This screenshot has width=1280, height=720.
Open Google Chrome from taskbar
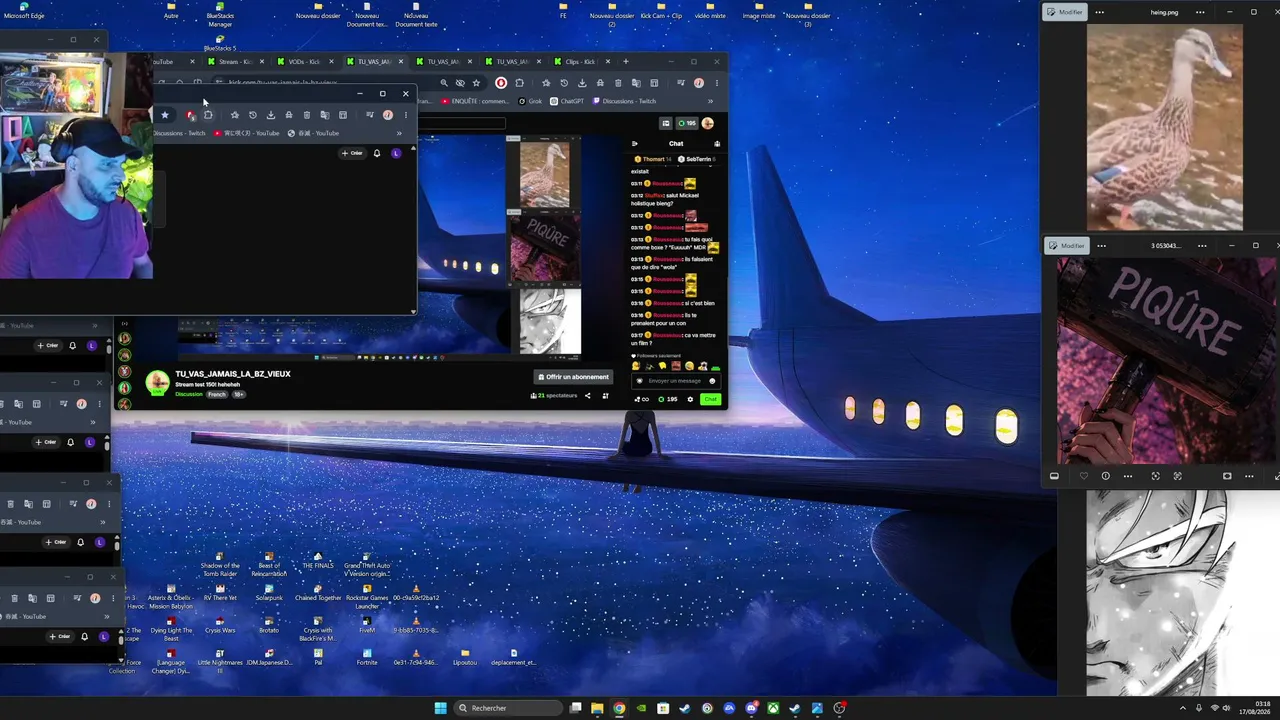click(619, 708)
